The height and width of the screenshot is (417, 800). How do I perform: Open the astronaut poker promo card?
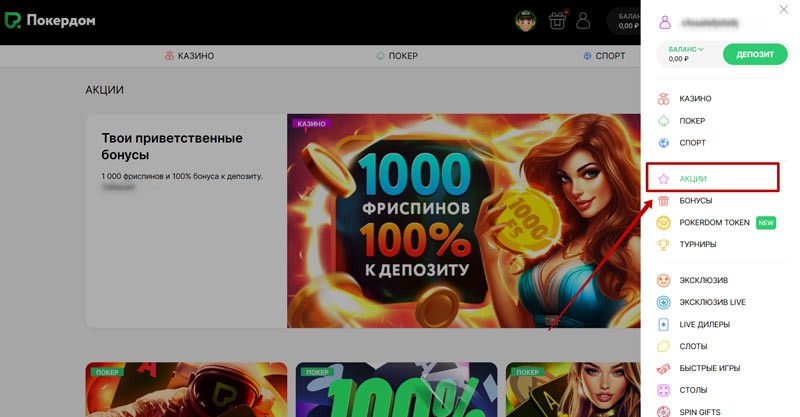click(186, 390)
